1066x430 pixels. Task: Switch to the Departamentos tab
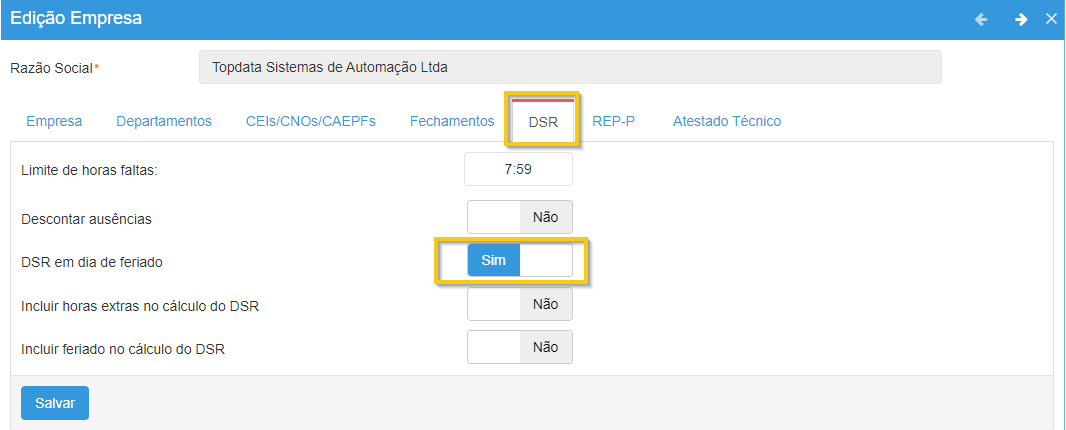point(164,121)
